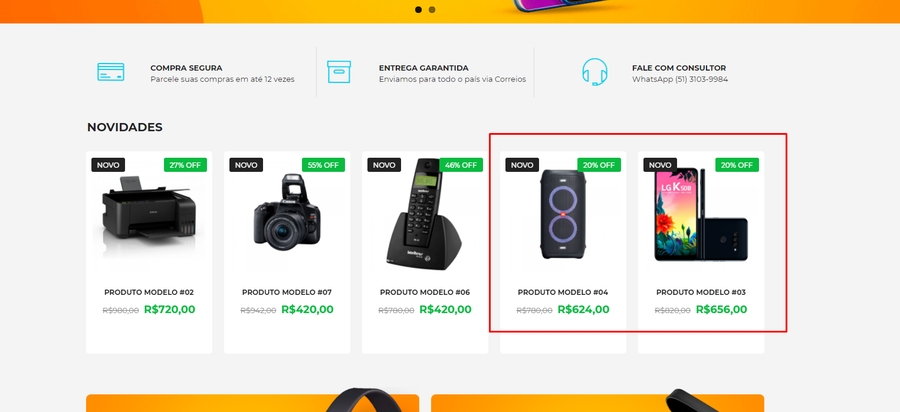
Task: Open the Canon camera product image
Action: (x=287, y=212)
